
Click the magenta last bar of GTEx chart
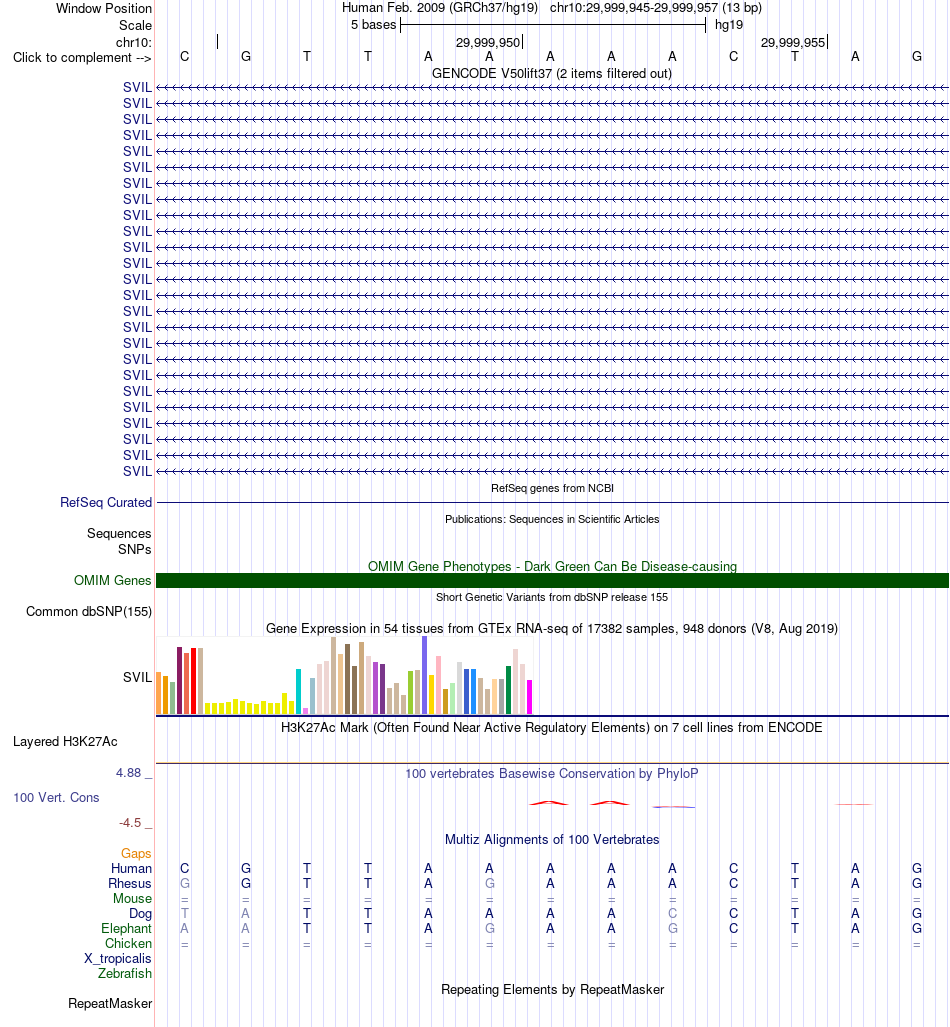pyautogui.click(x=529, y=698)
